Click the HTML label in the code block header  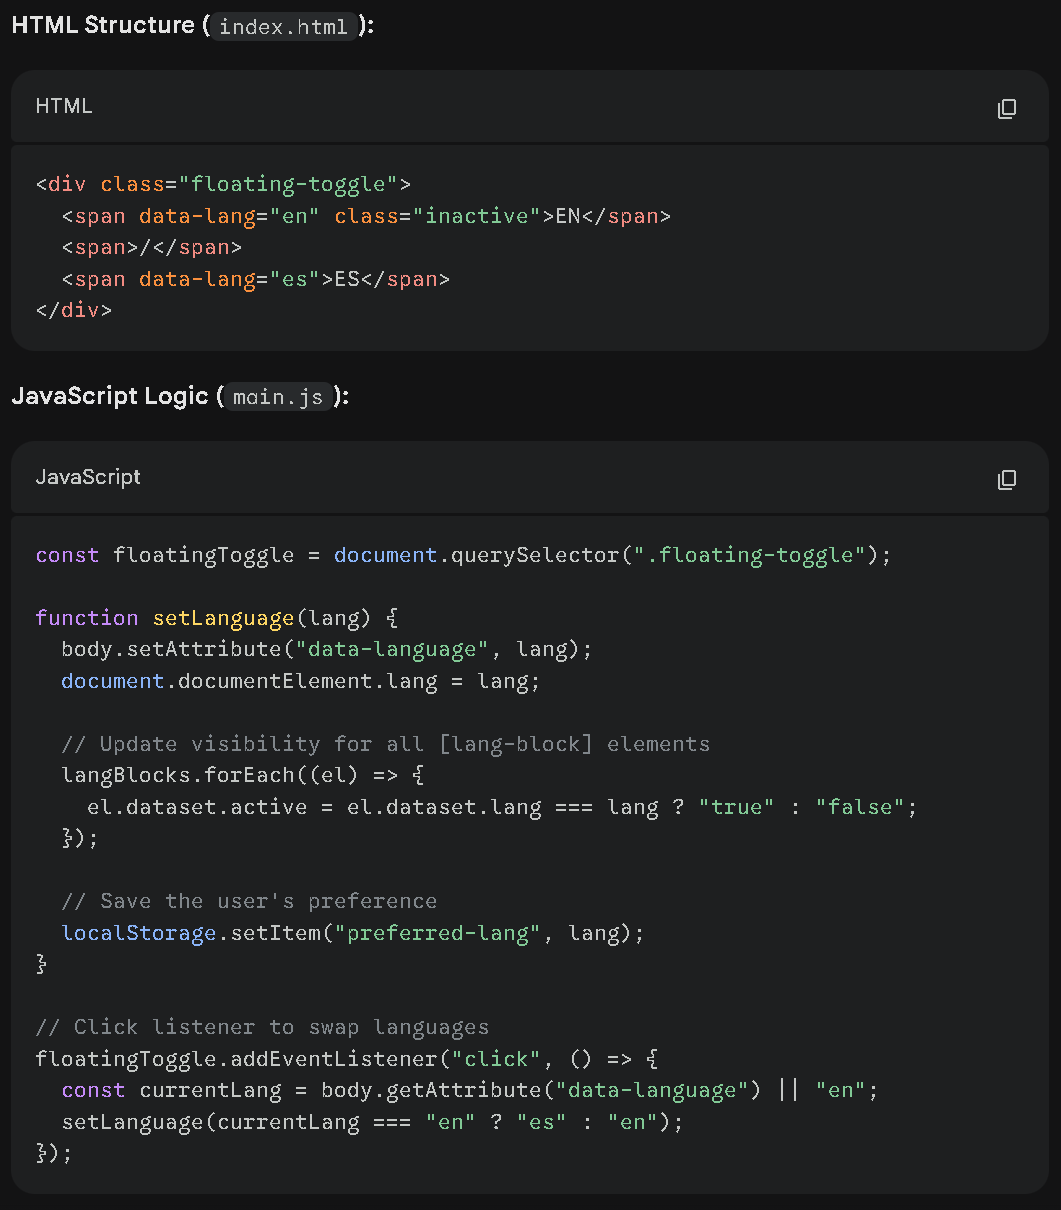pos(63,105)
